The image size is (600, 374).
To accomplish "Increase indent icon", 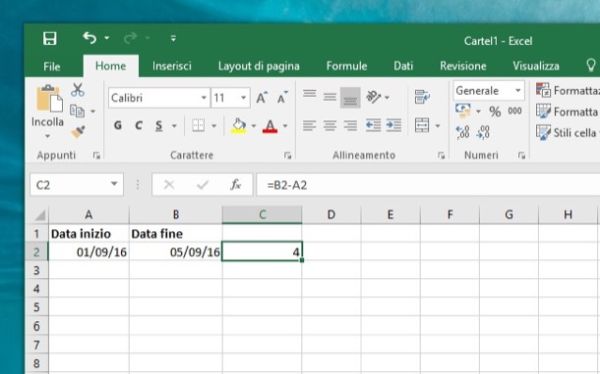I will [394, 125].
